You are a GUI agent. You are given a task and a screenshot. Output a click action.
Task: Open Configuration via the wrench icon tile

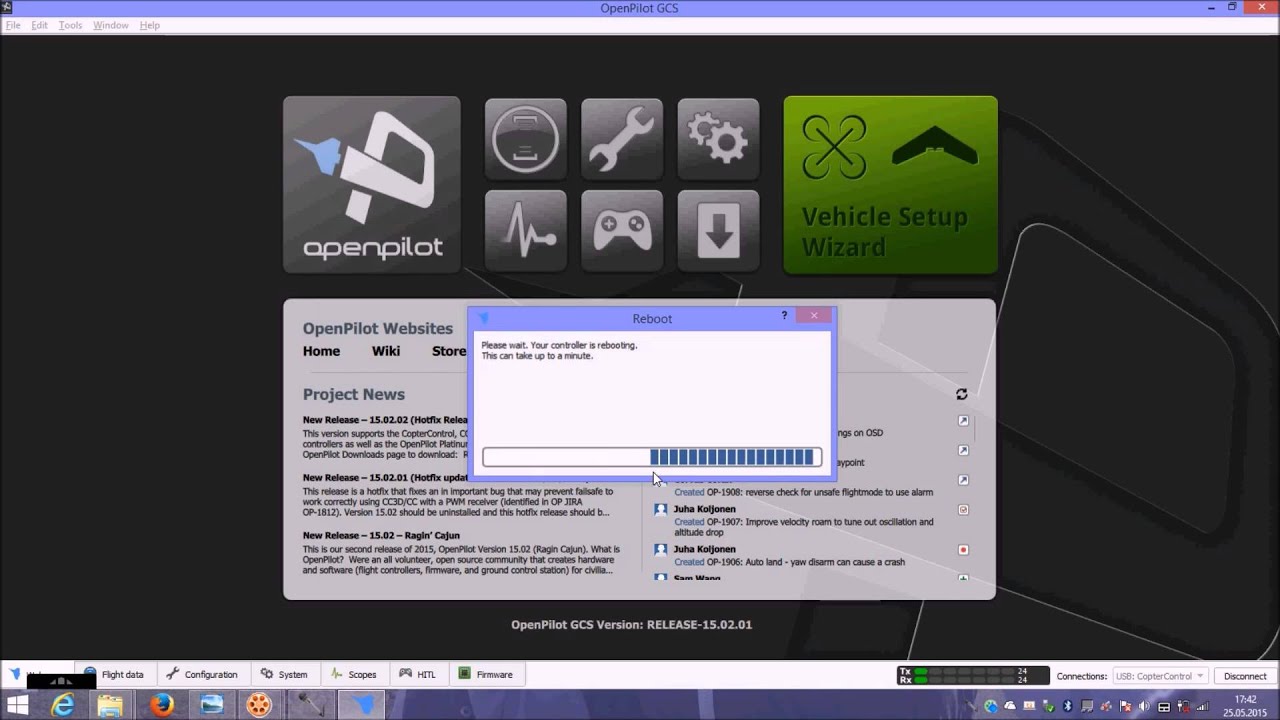622,137
